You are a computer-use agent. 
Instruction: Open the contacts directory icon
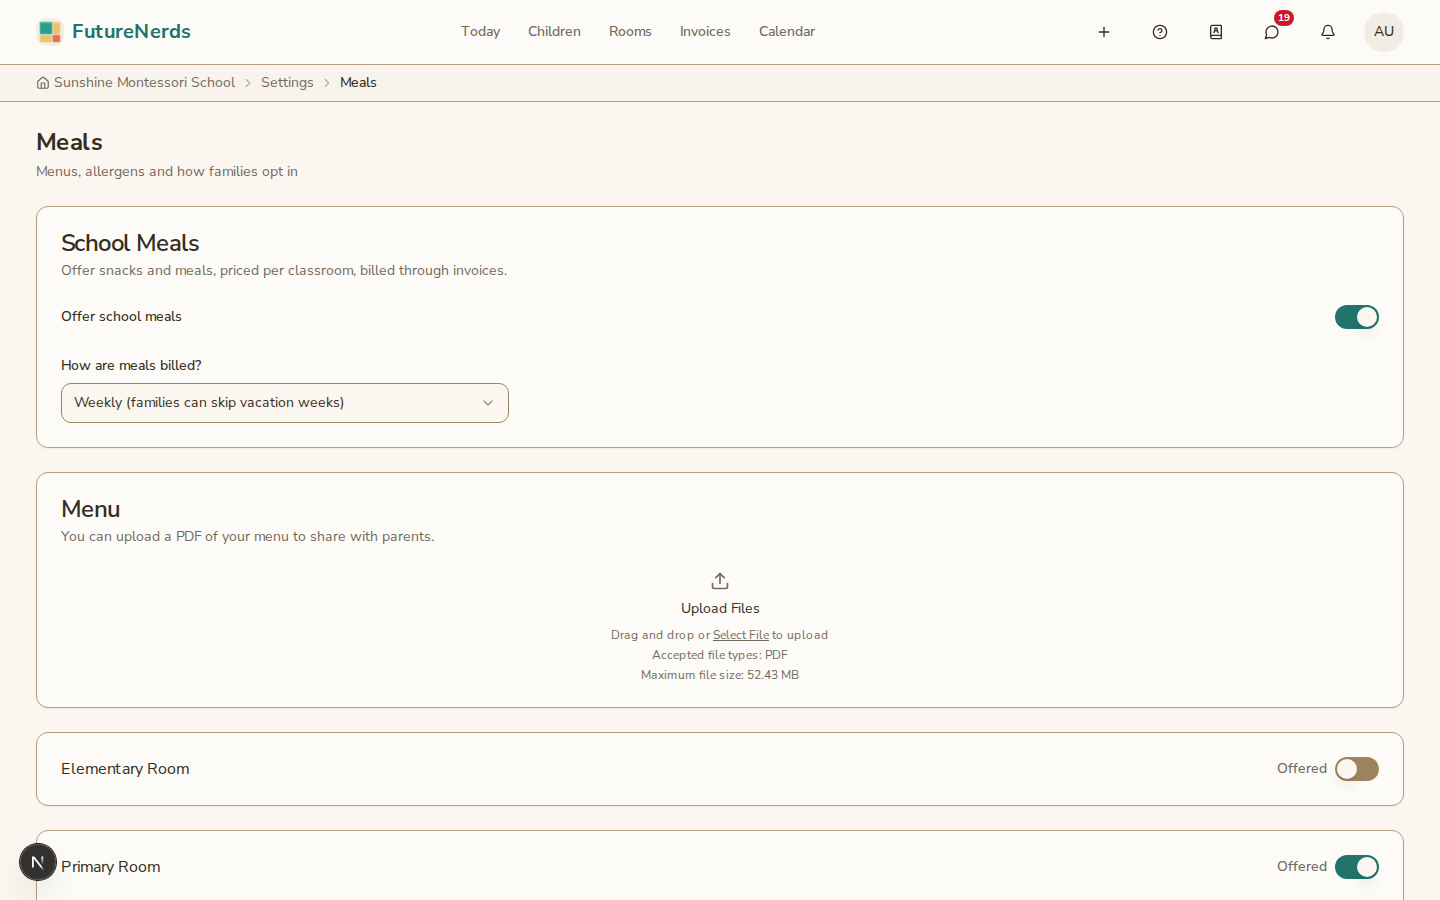[1216, 32]
